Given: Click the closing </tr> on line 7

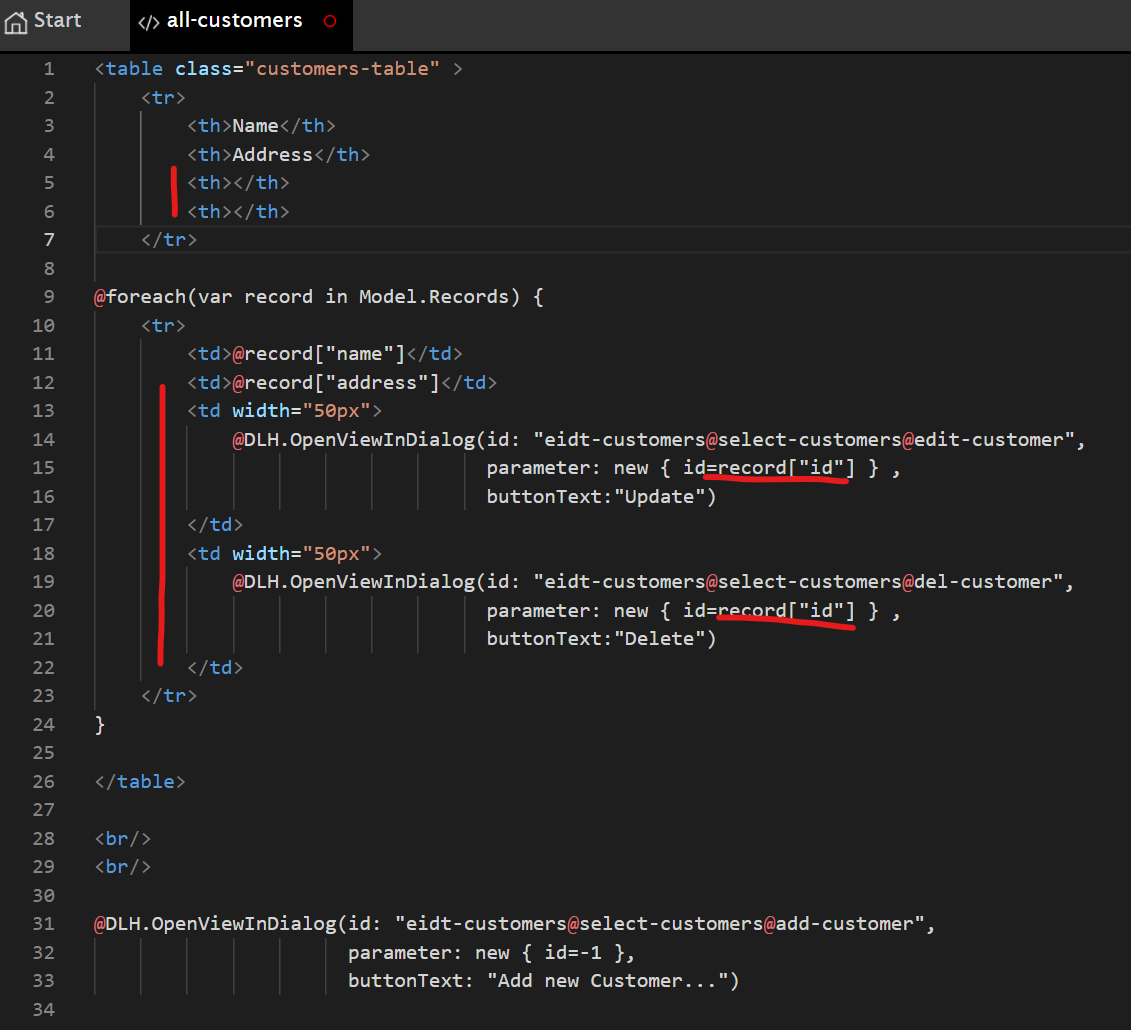Looking at the screenshot, I should click(169, 239).
